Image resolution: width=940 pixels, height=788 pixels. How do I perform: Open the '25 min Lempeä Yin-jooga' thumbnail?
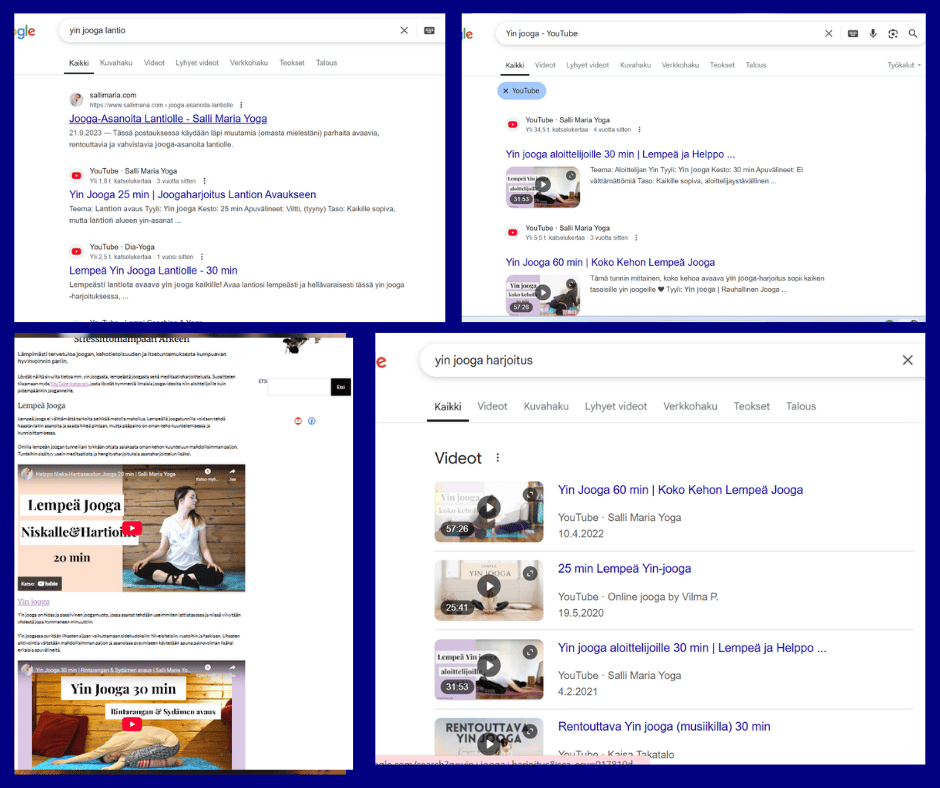point(489,589)
